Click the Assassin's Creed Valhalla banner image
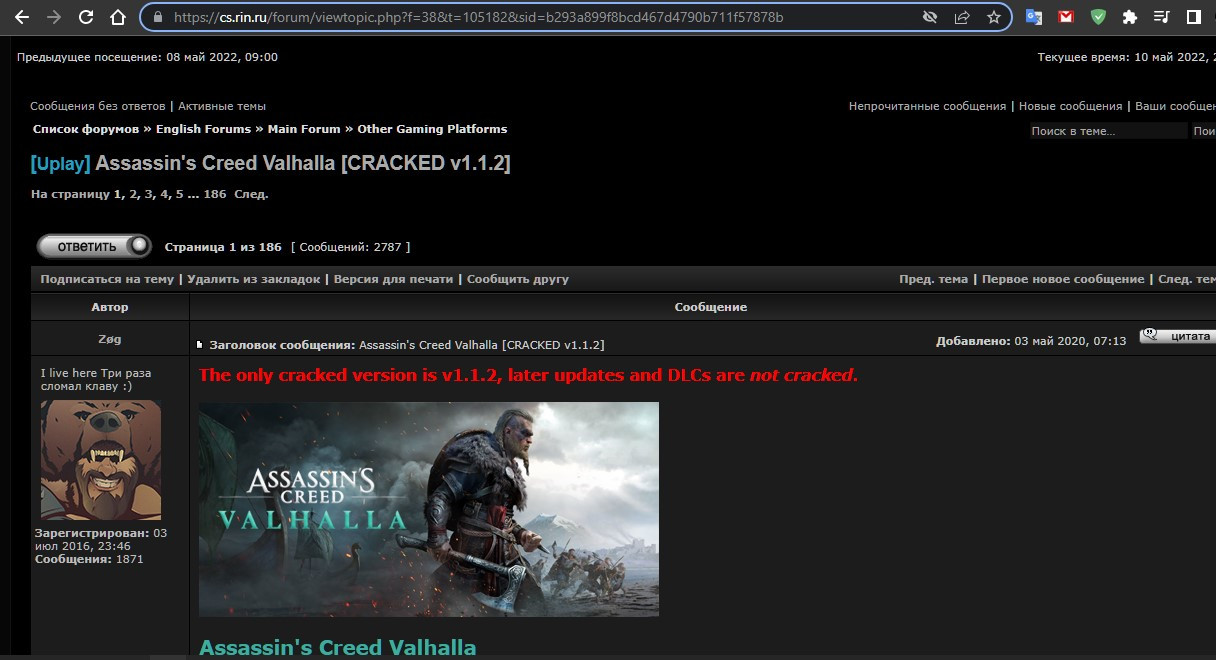Screen dimensions: 1216x660 tap(428, 509)
